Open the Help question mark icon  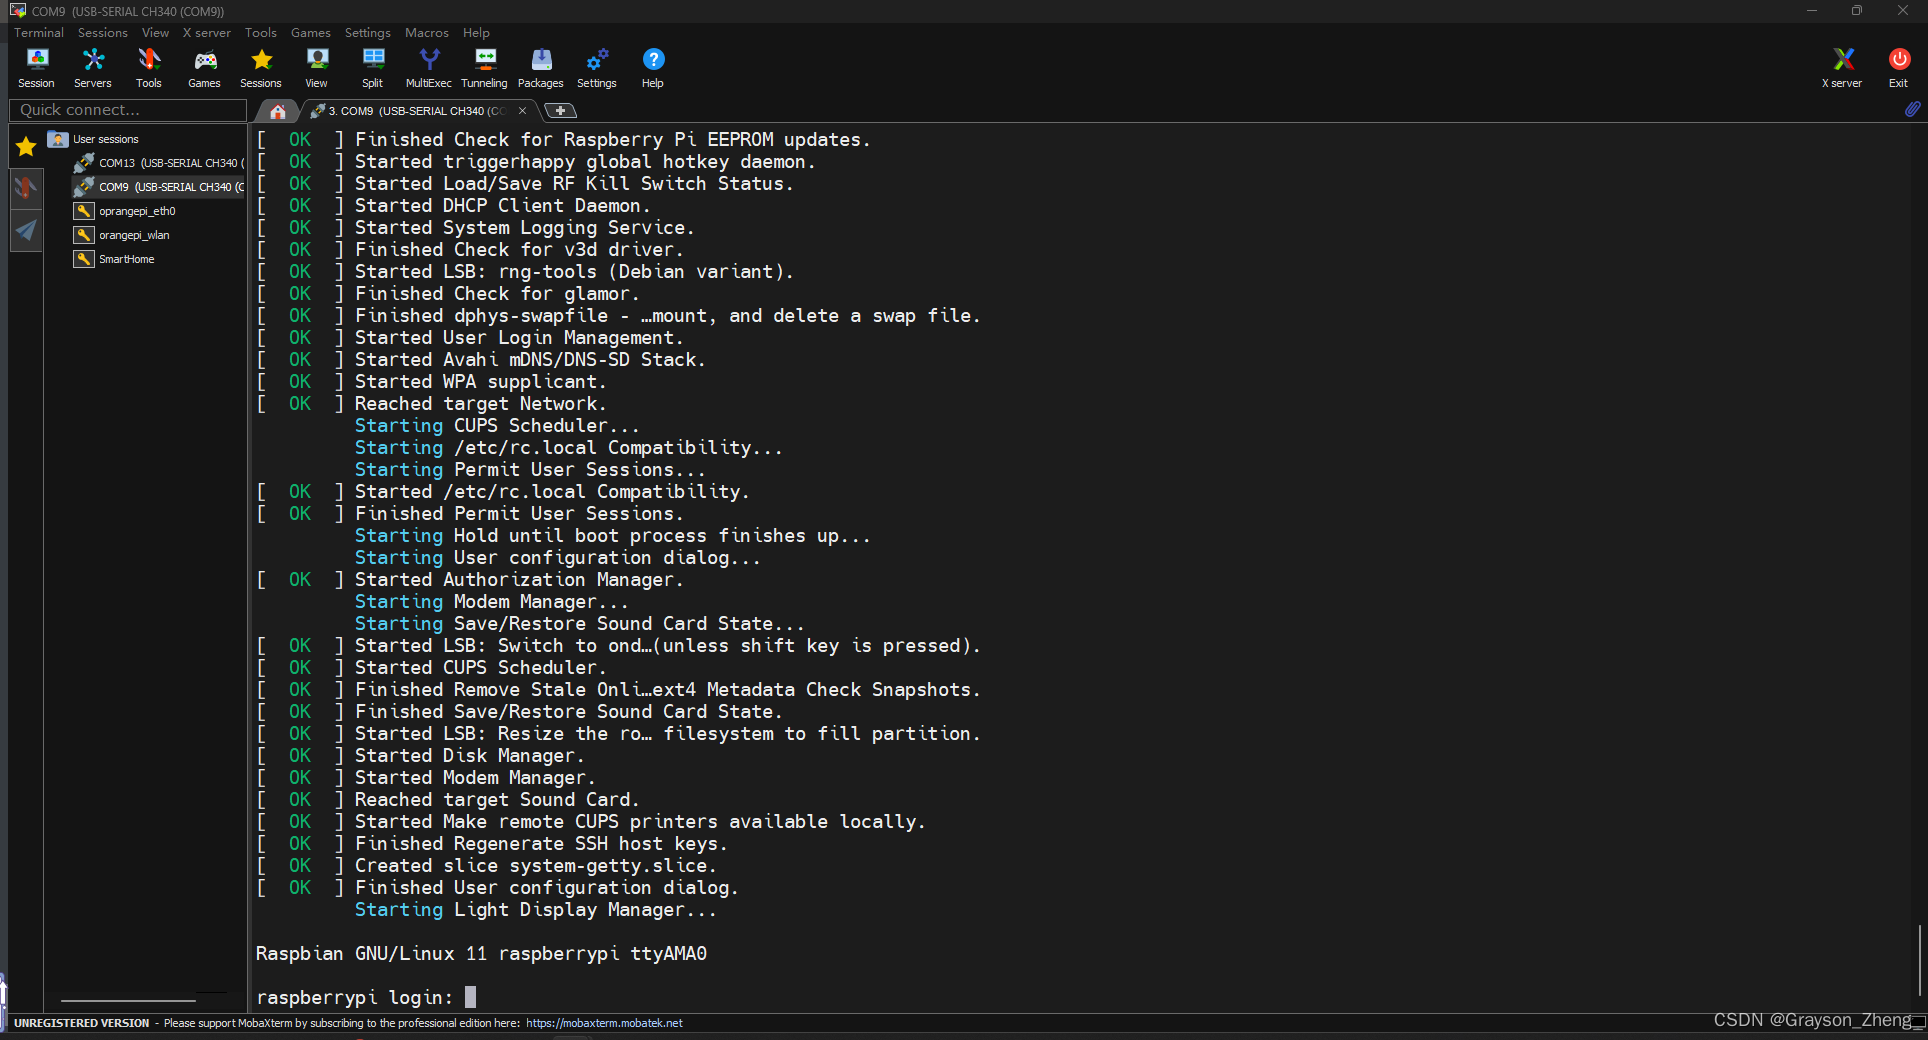point(653,68)
